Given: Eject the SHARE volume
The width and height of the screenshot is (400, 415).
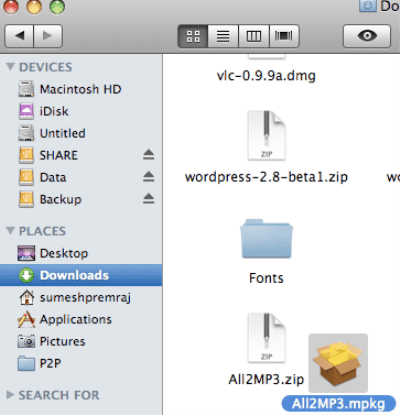Looking at the screenshot, I should [x=149, y=155].
